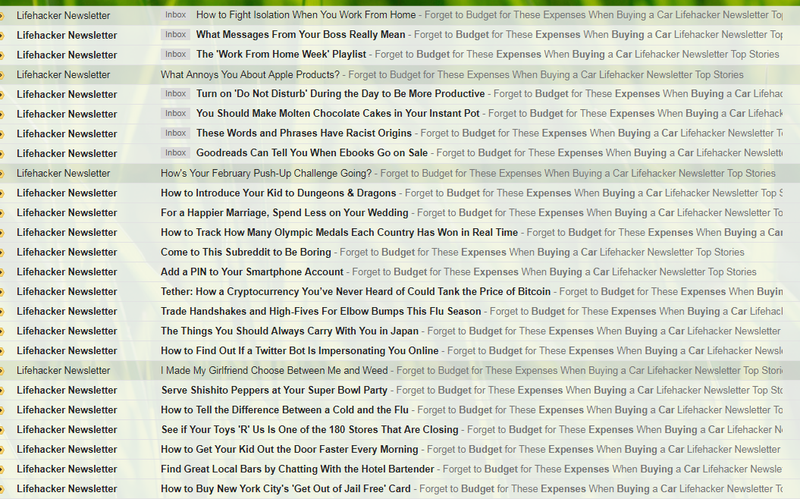This screenshot has width=800, height=499.
Task: Open the Molten Chocolate Cakes Instant Pot email
Action: point(338,113)
